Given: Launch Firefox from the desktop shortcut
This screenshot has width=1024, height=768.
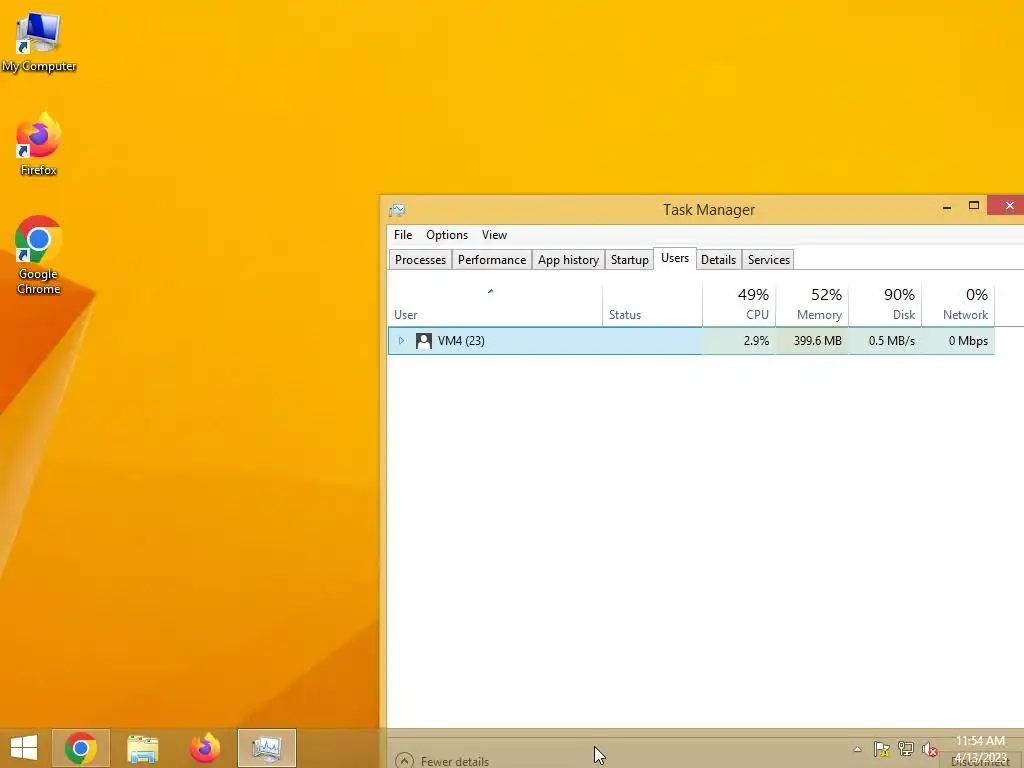Looking at the screenshot, I should 39,144.
